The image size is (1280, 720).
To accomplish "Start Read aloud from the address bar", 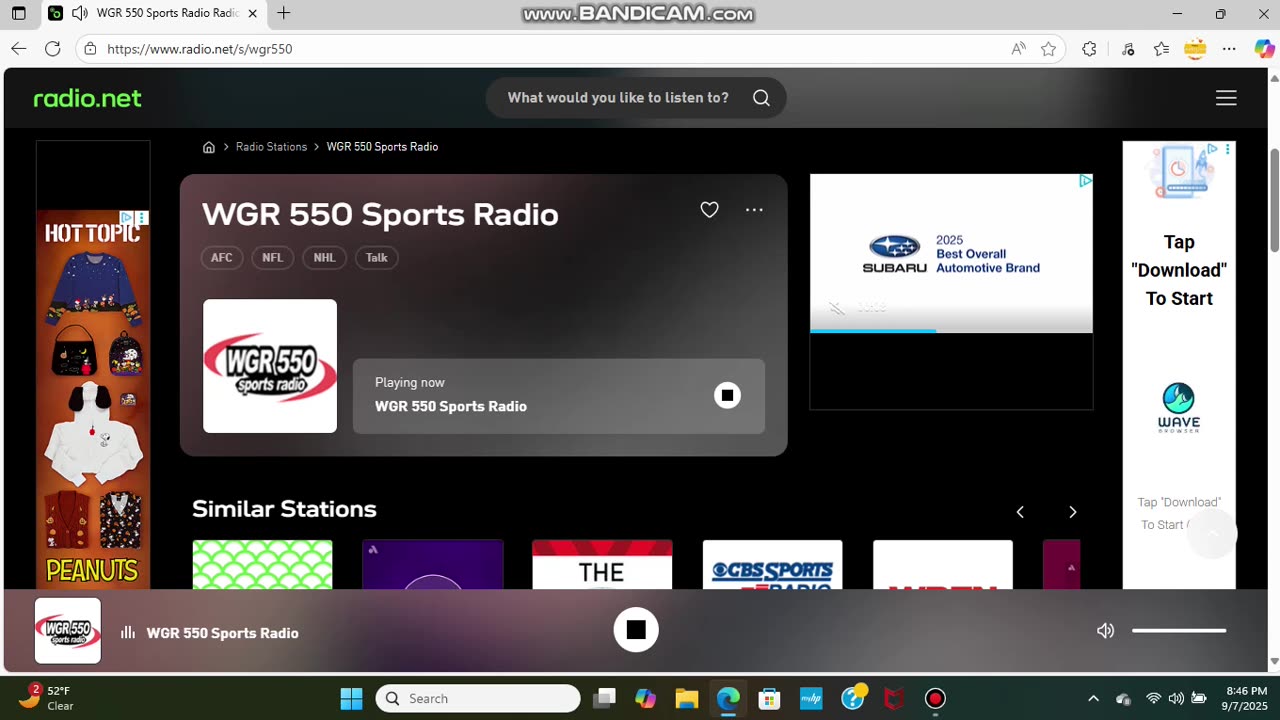I will pos(1018,49).
